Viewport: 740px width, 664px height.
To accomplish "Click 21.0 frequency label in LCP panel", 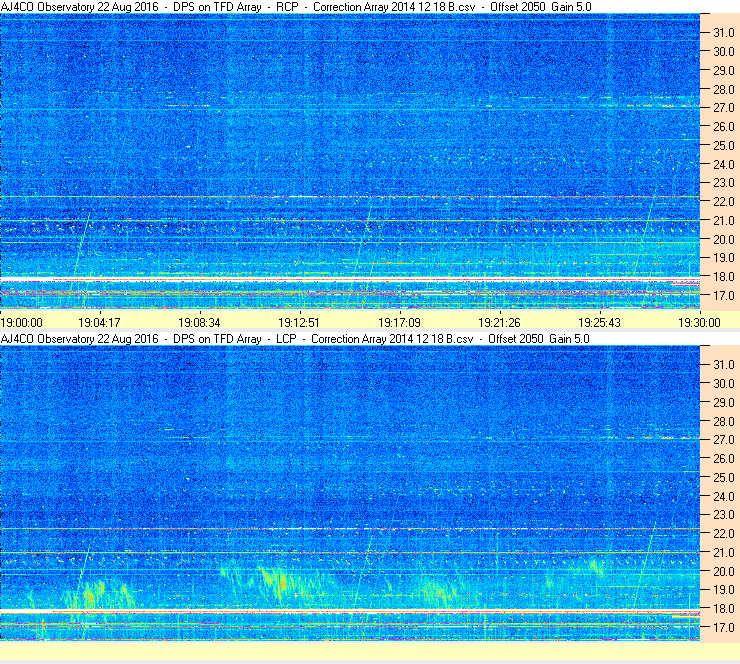I will click(723, 553).
